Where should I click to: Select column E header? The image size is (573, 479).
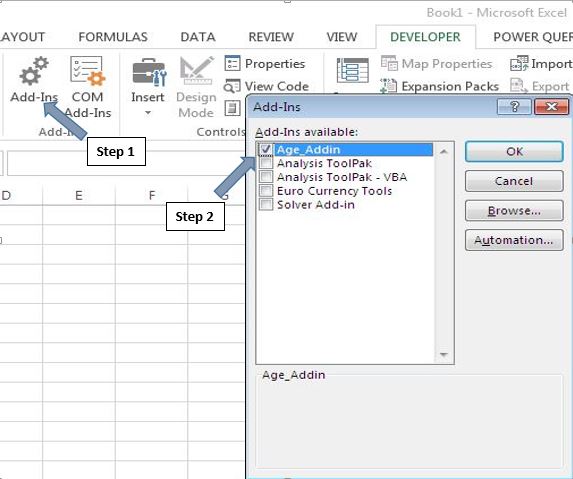79,195
